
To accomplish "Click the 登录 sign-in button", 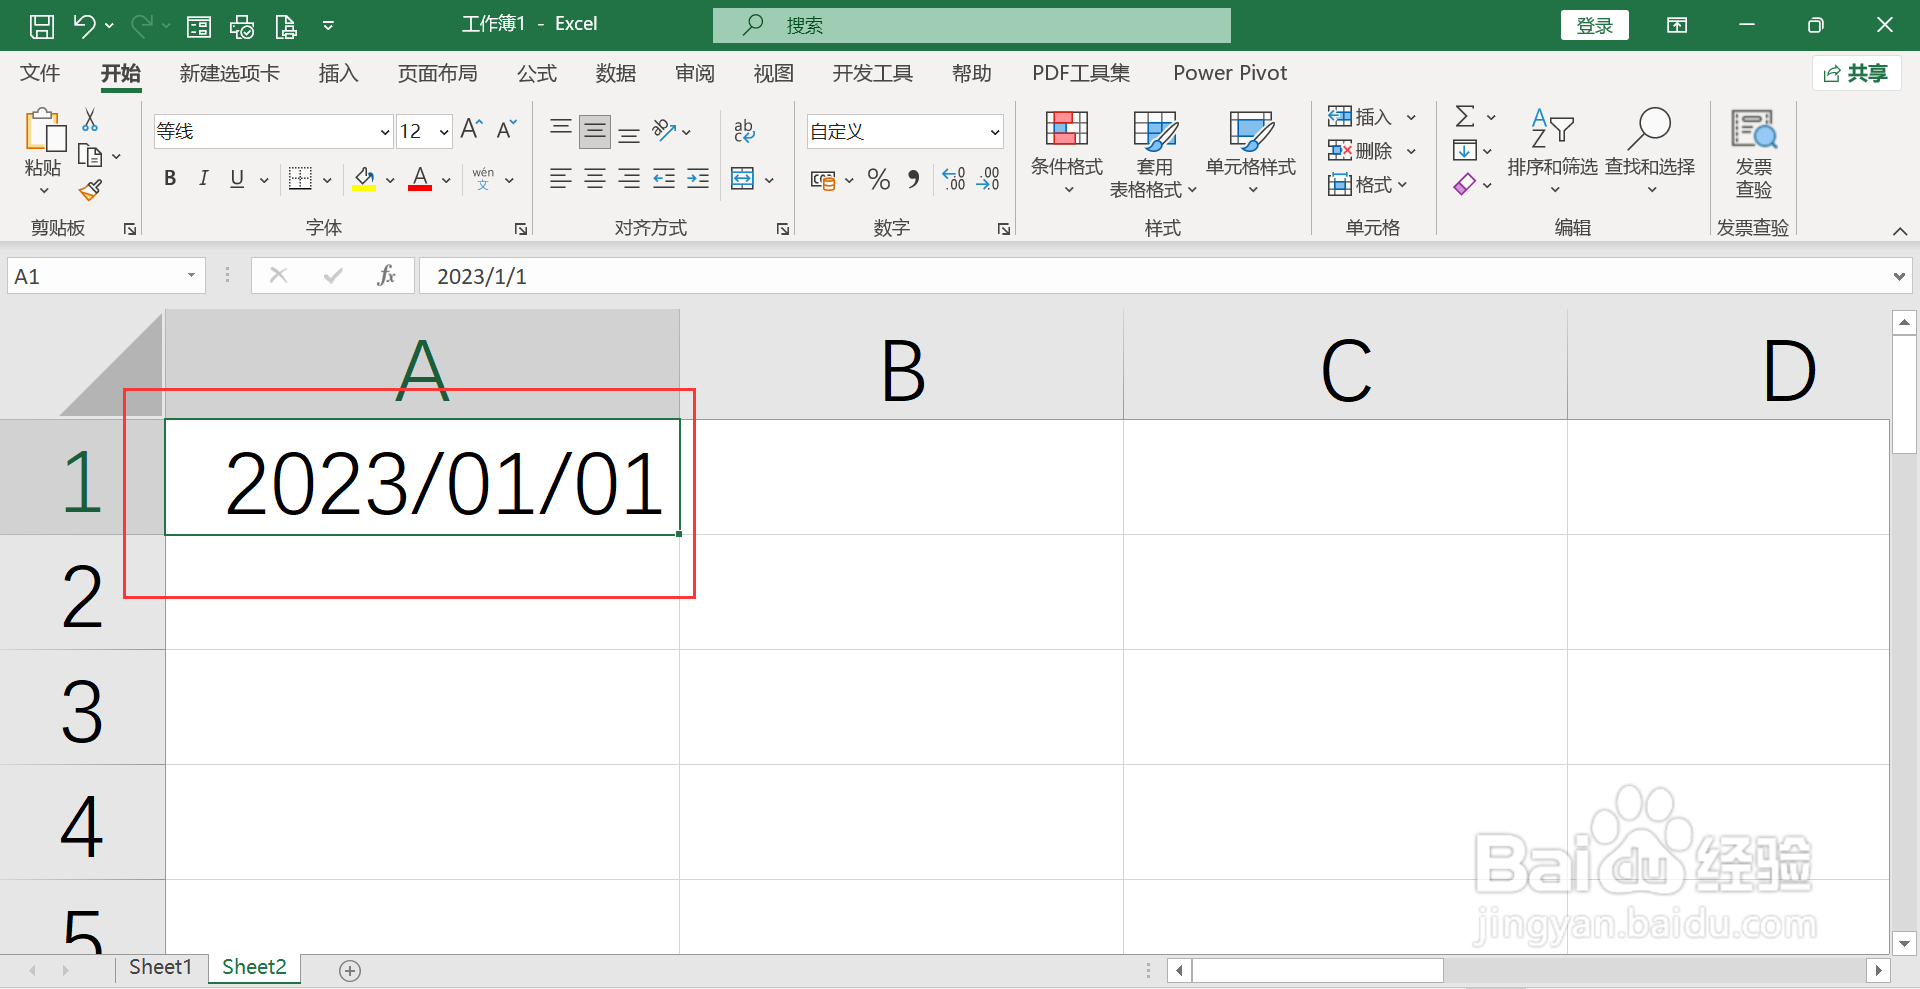I will (1595, 26).
